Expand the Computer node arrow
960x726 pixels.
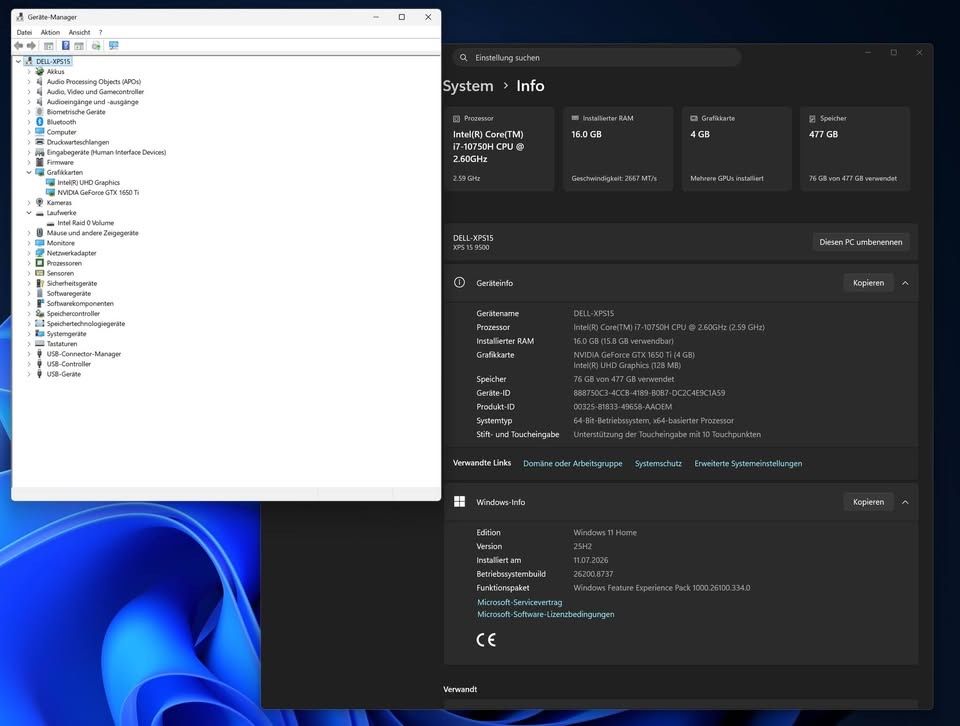29,132
